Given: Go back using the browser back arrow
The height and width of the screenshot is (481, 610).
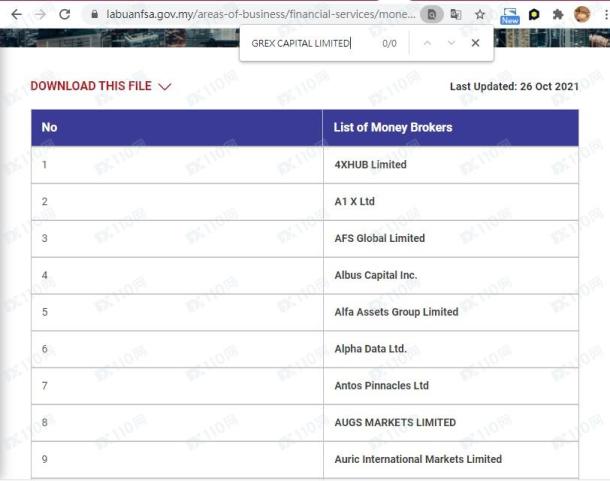Looking at the screenshot, I should (16, 15).
